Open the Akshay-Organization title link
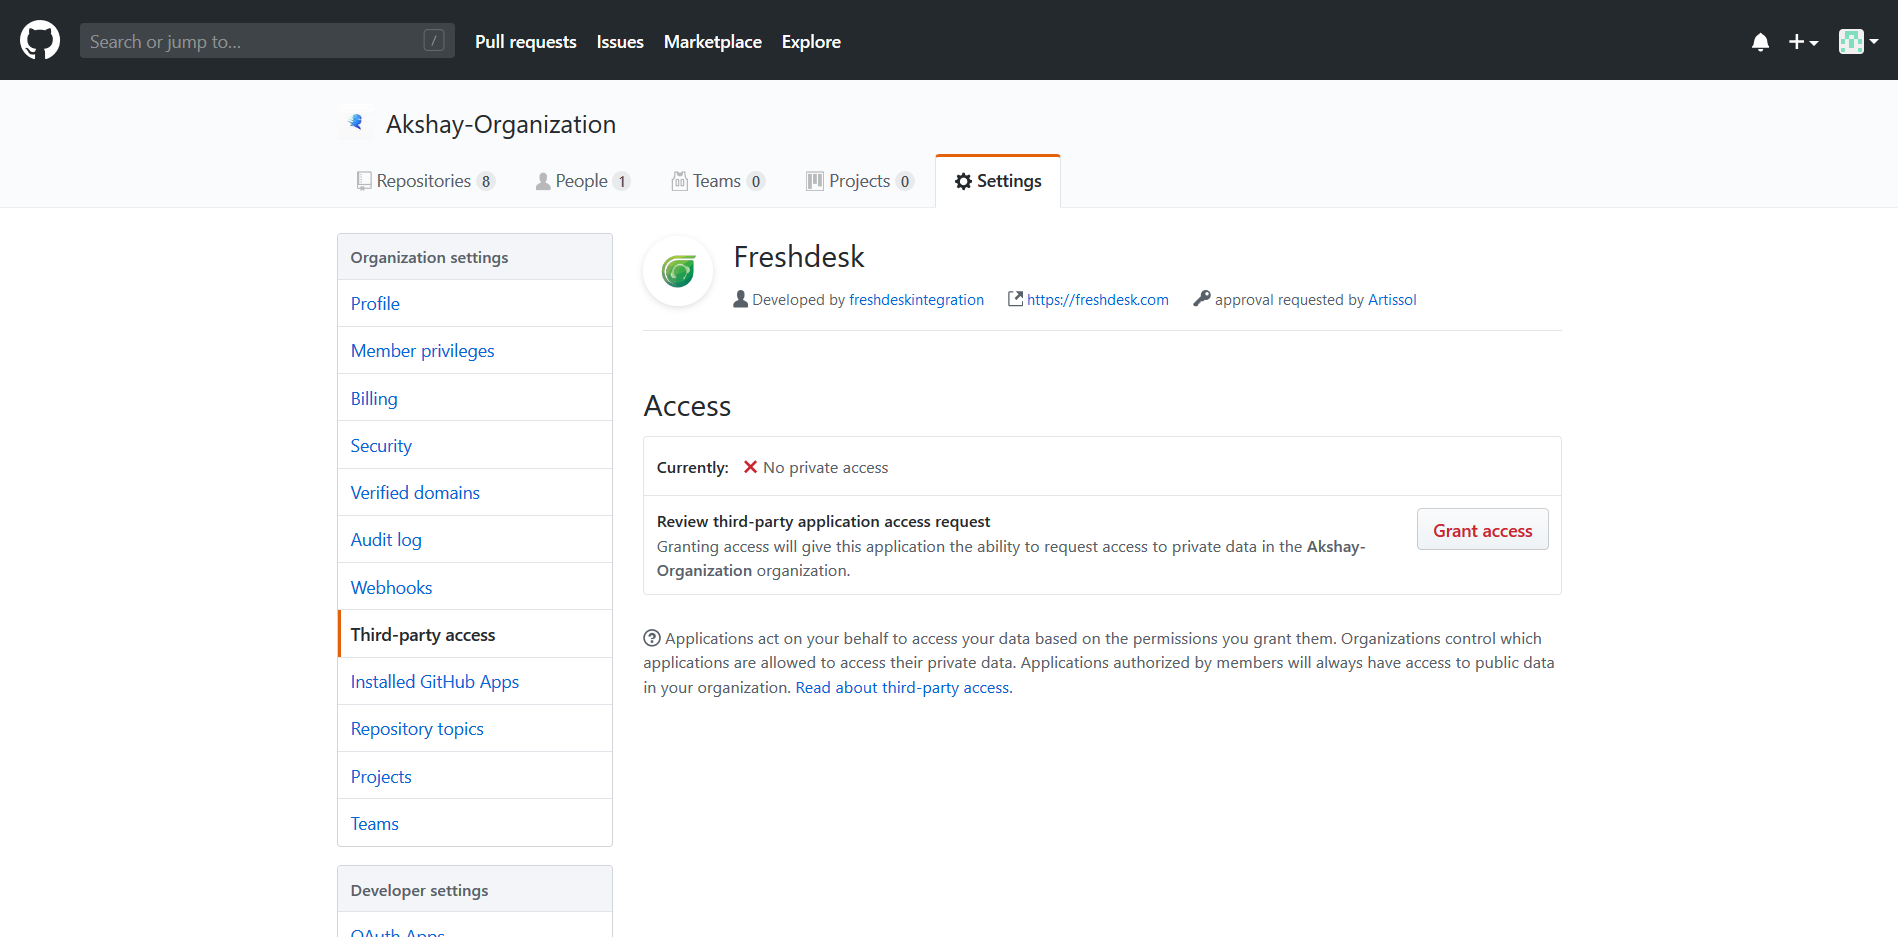 point(501,125)
